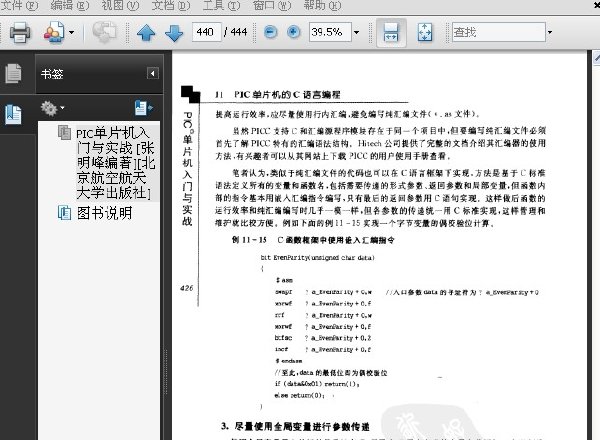
Task: Click the greyed-out conversion globe icon
Action: 104,32
